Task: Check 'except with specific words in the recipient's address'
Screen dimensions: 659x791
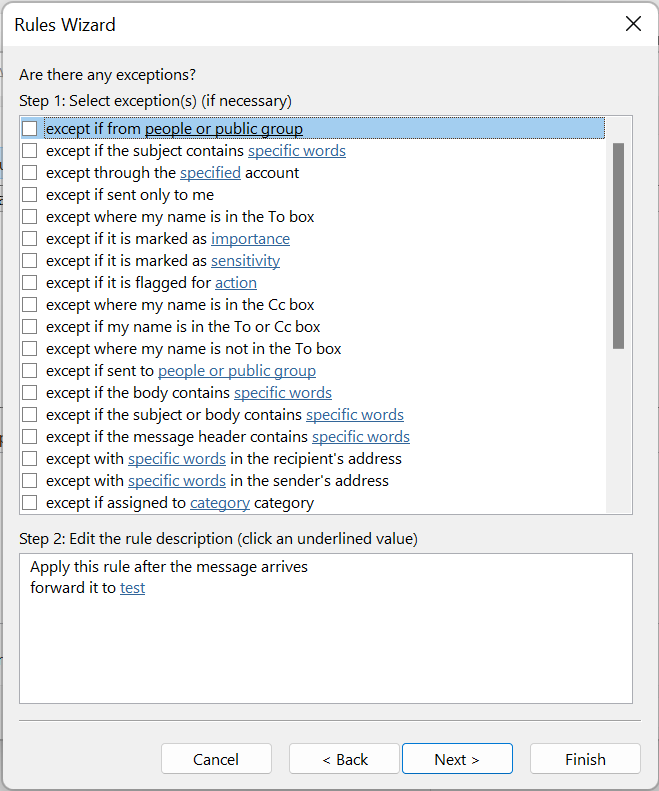Action: tap(29, 459)
